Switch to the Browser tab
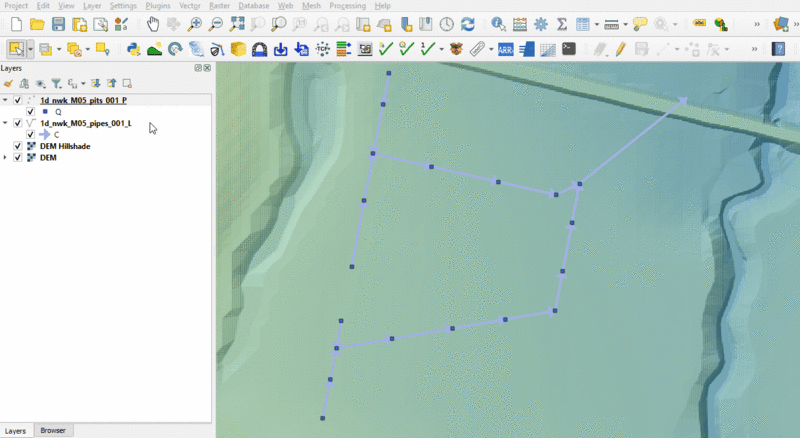 (53, 431)
